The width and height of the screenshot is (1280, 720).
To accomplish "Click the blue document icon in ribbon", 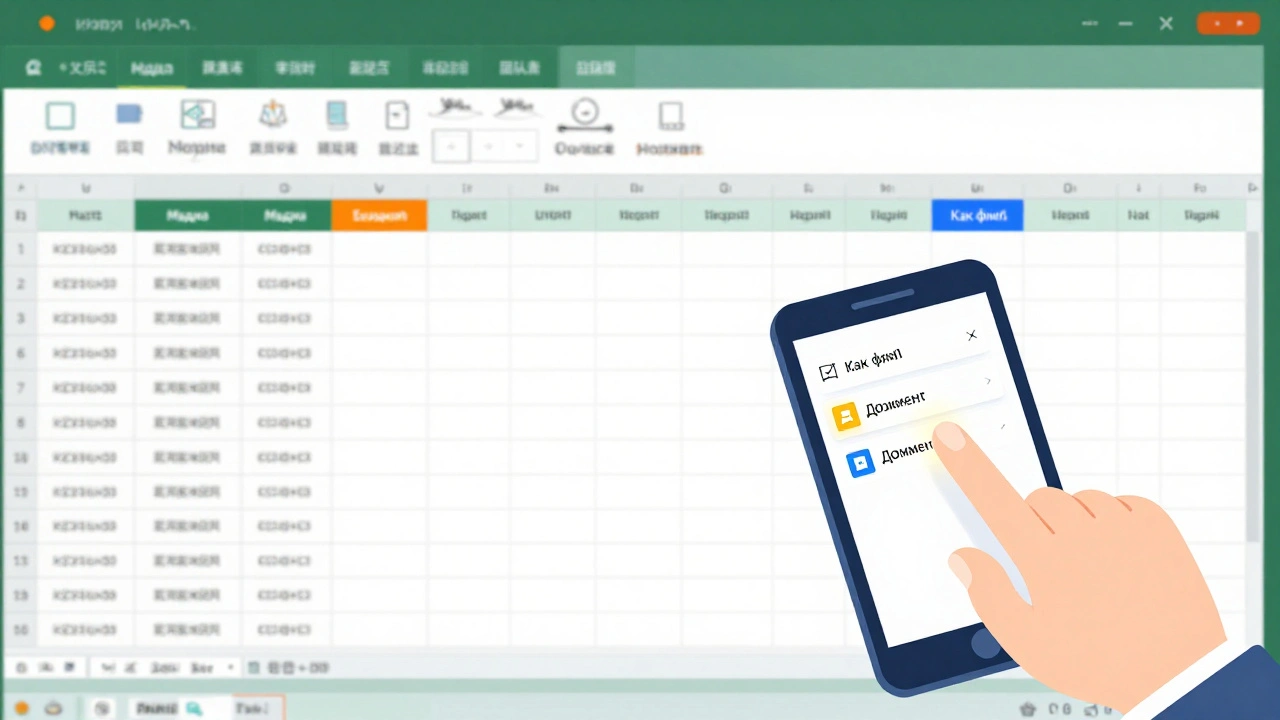I will tap(337, 115).
